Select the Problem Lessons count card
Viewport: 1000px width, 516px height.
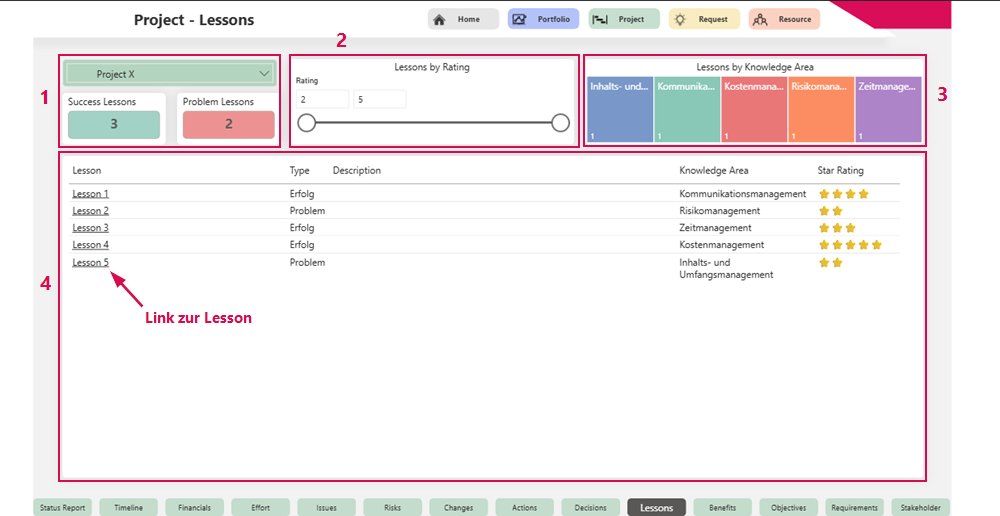(228, 124)
